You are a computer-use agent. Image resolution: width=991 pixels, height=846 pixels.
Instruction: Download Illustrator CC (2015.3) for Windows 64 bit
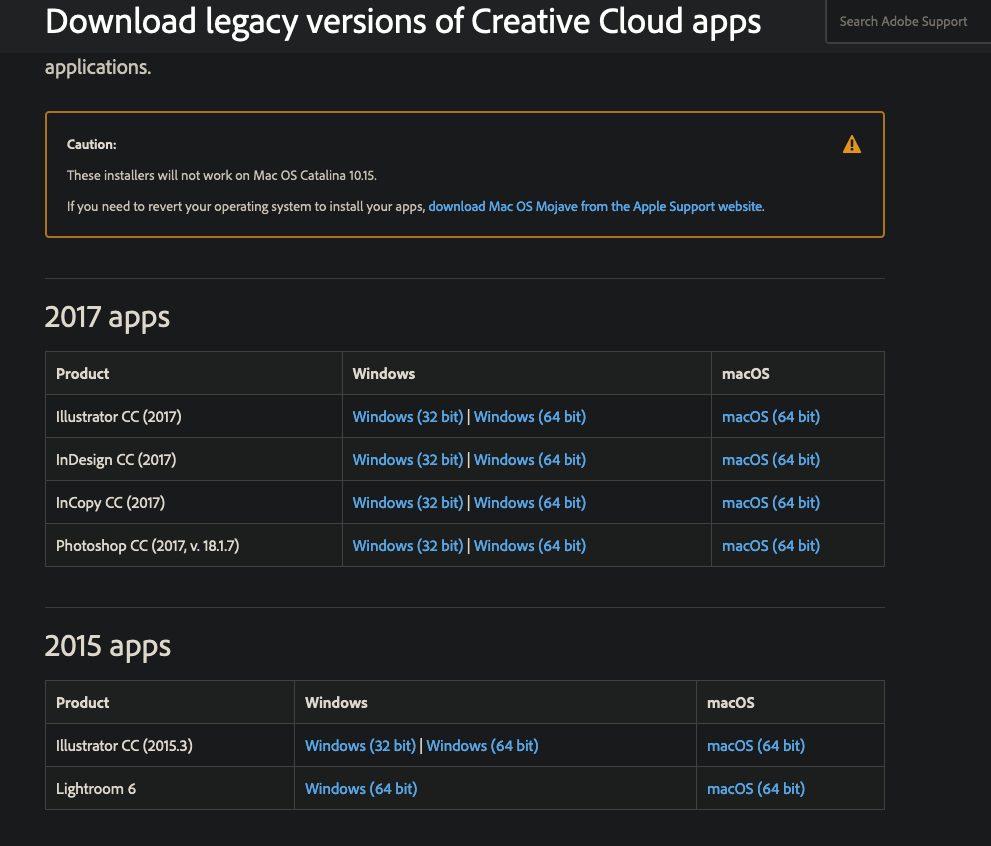pyautogui.click(x=482, y=745)
